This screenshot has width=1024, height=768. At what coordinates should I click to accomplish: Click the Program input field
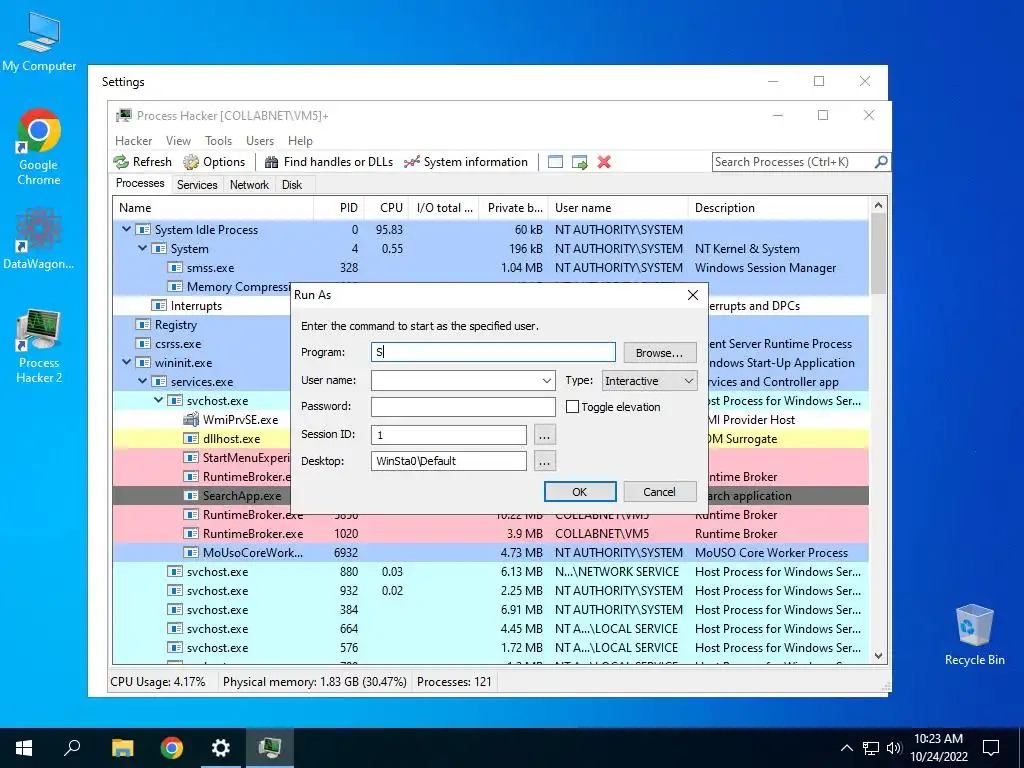click(493, 352)
